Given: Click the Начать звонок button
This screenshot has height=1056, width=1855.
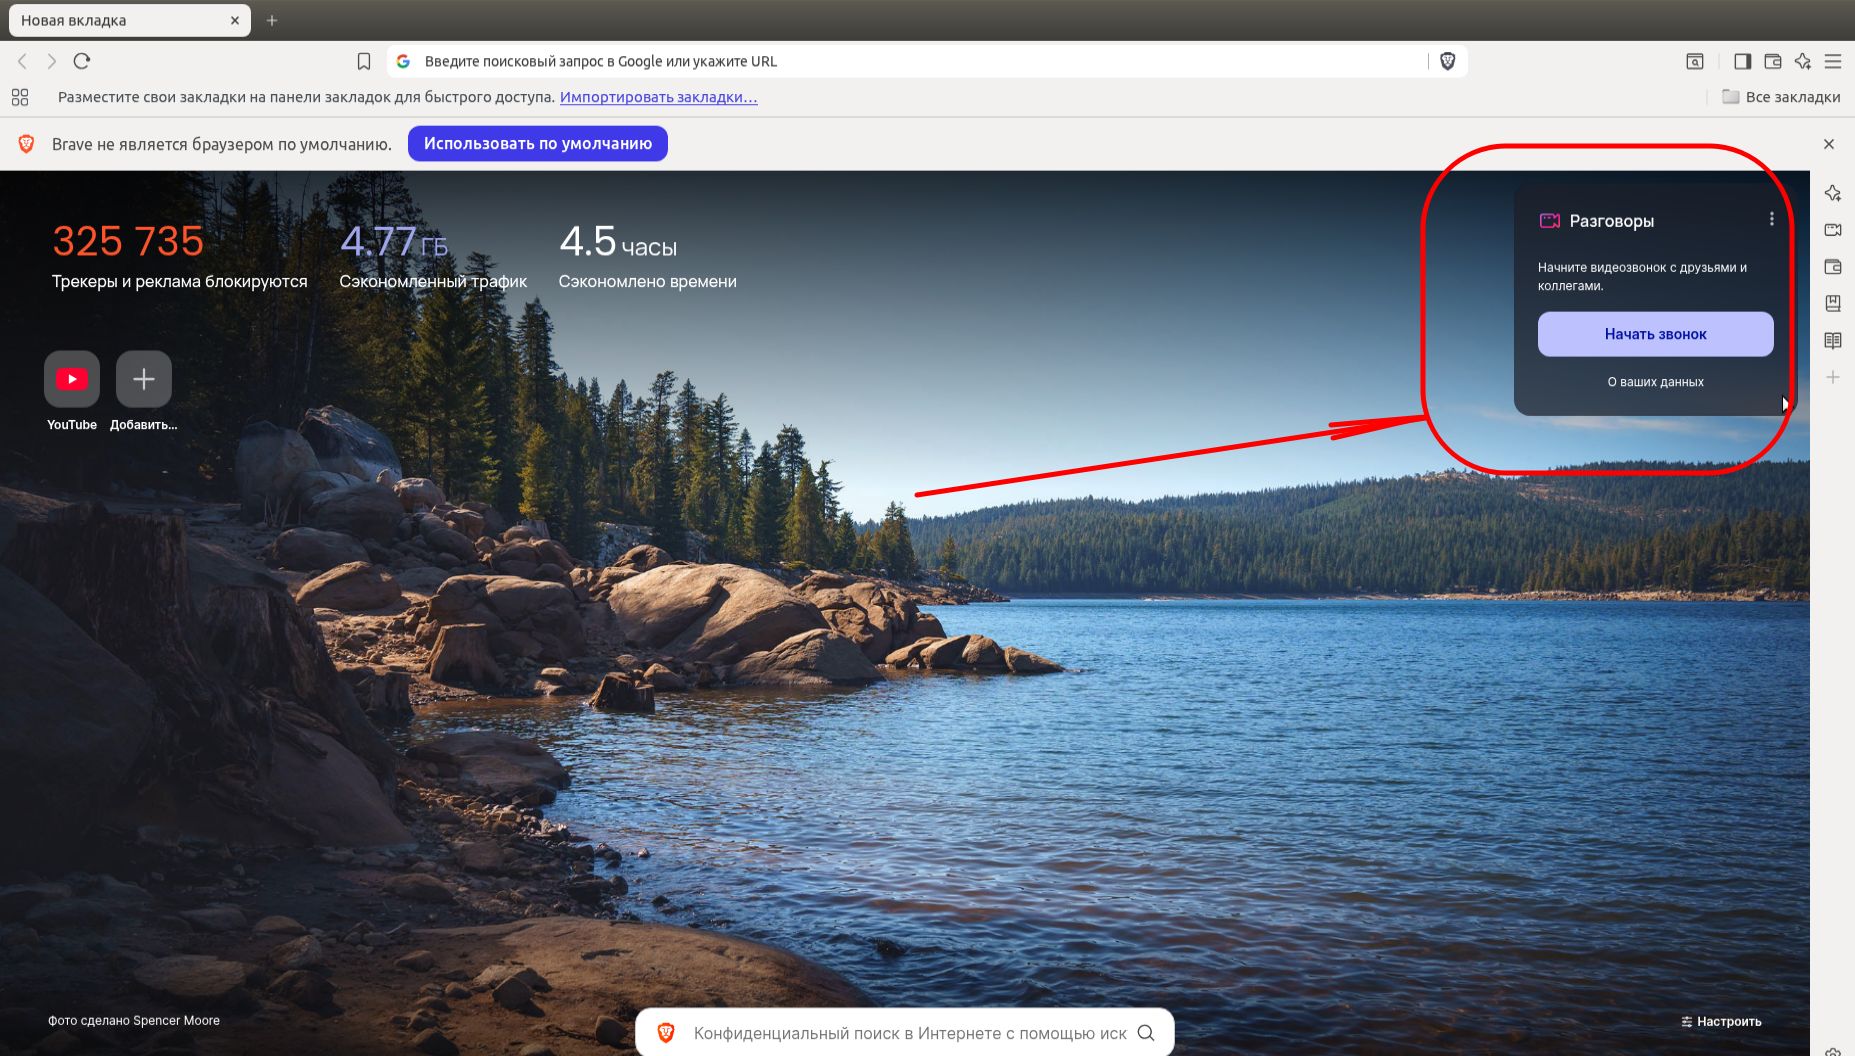Looking at the screenshot, I should tap(1656, 334).
